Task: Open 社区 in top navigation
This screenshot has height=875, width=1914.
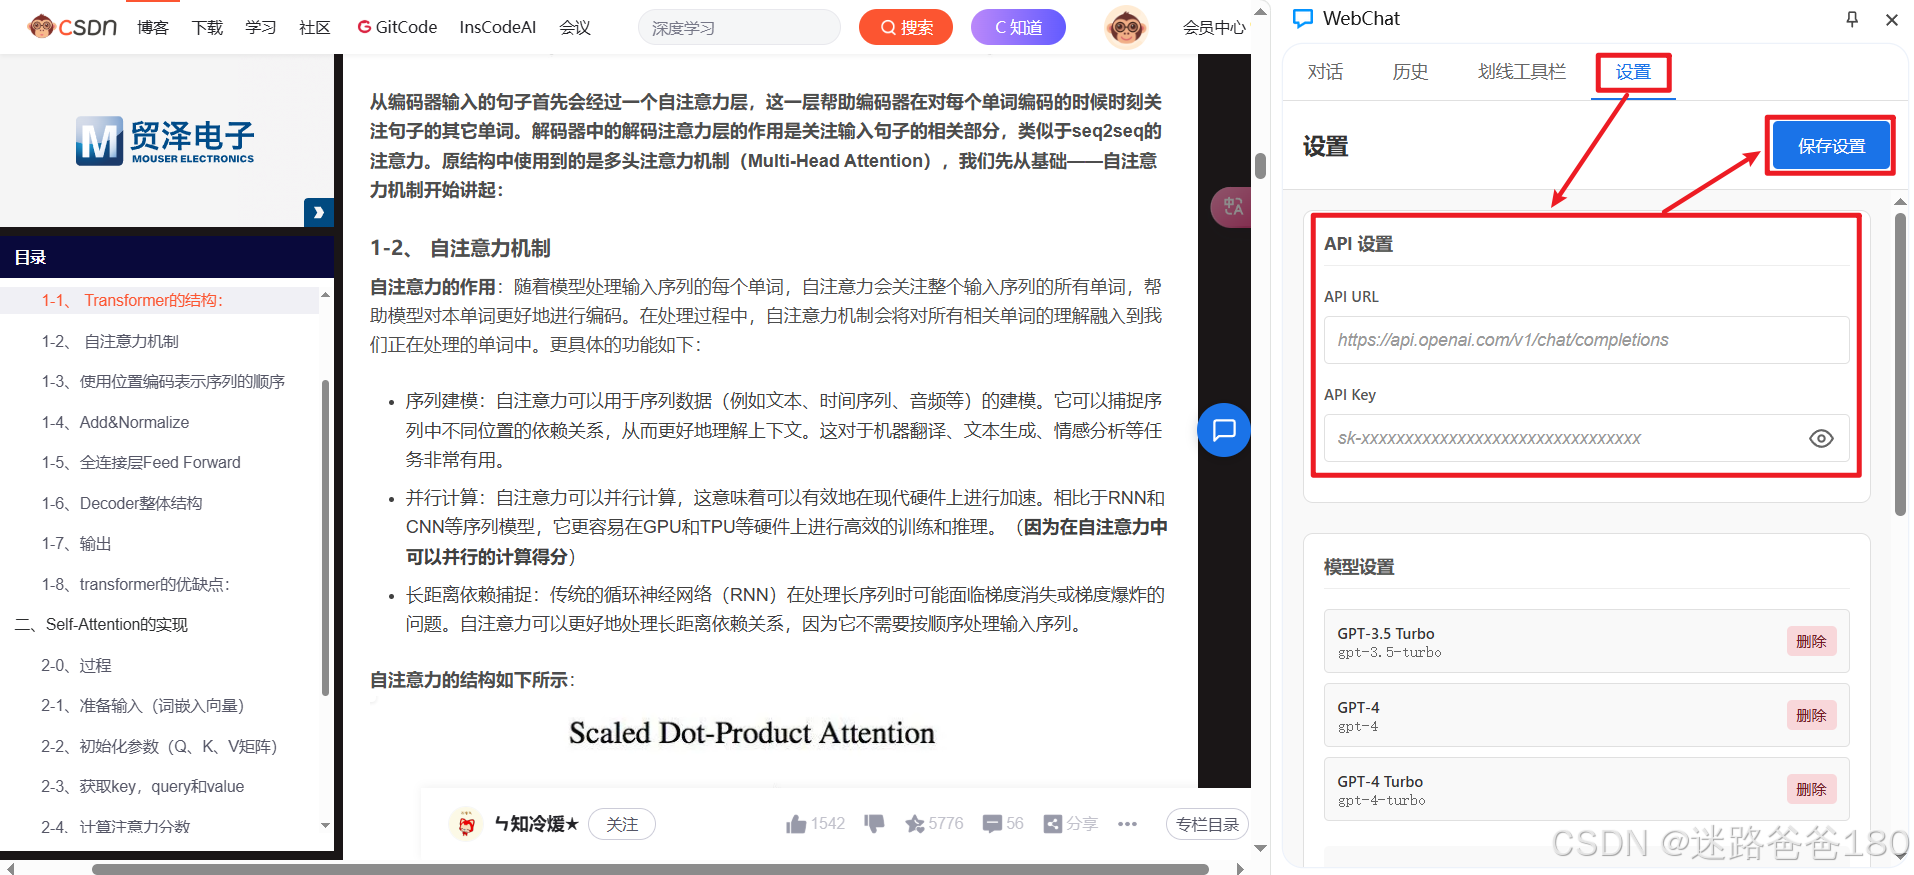Action: click(x=315, y=27)
